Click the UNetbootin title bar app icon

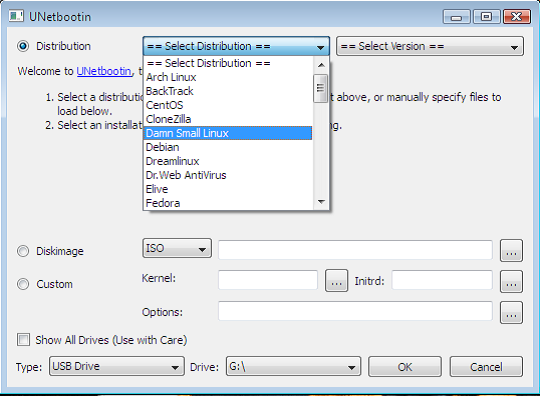click(x=16, y=16)
